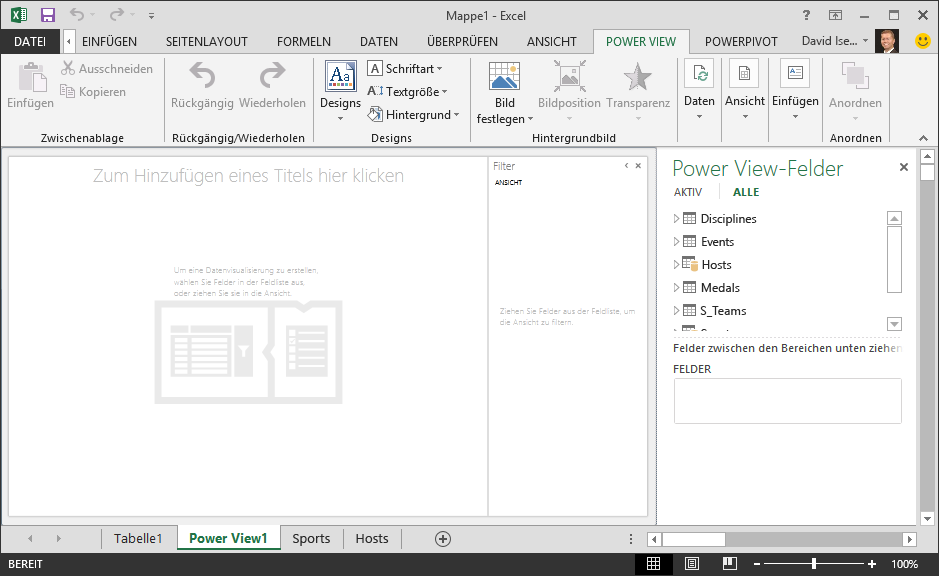Click the Rückgängig ribbon button

click(x=202, y=86)
